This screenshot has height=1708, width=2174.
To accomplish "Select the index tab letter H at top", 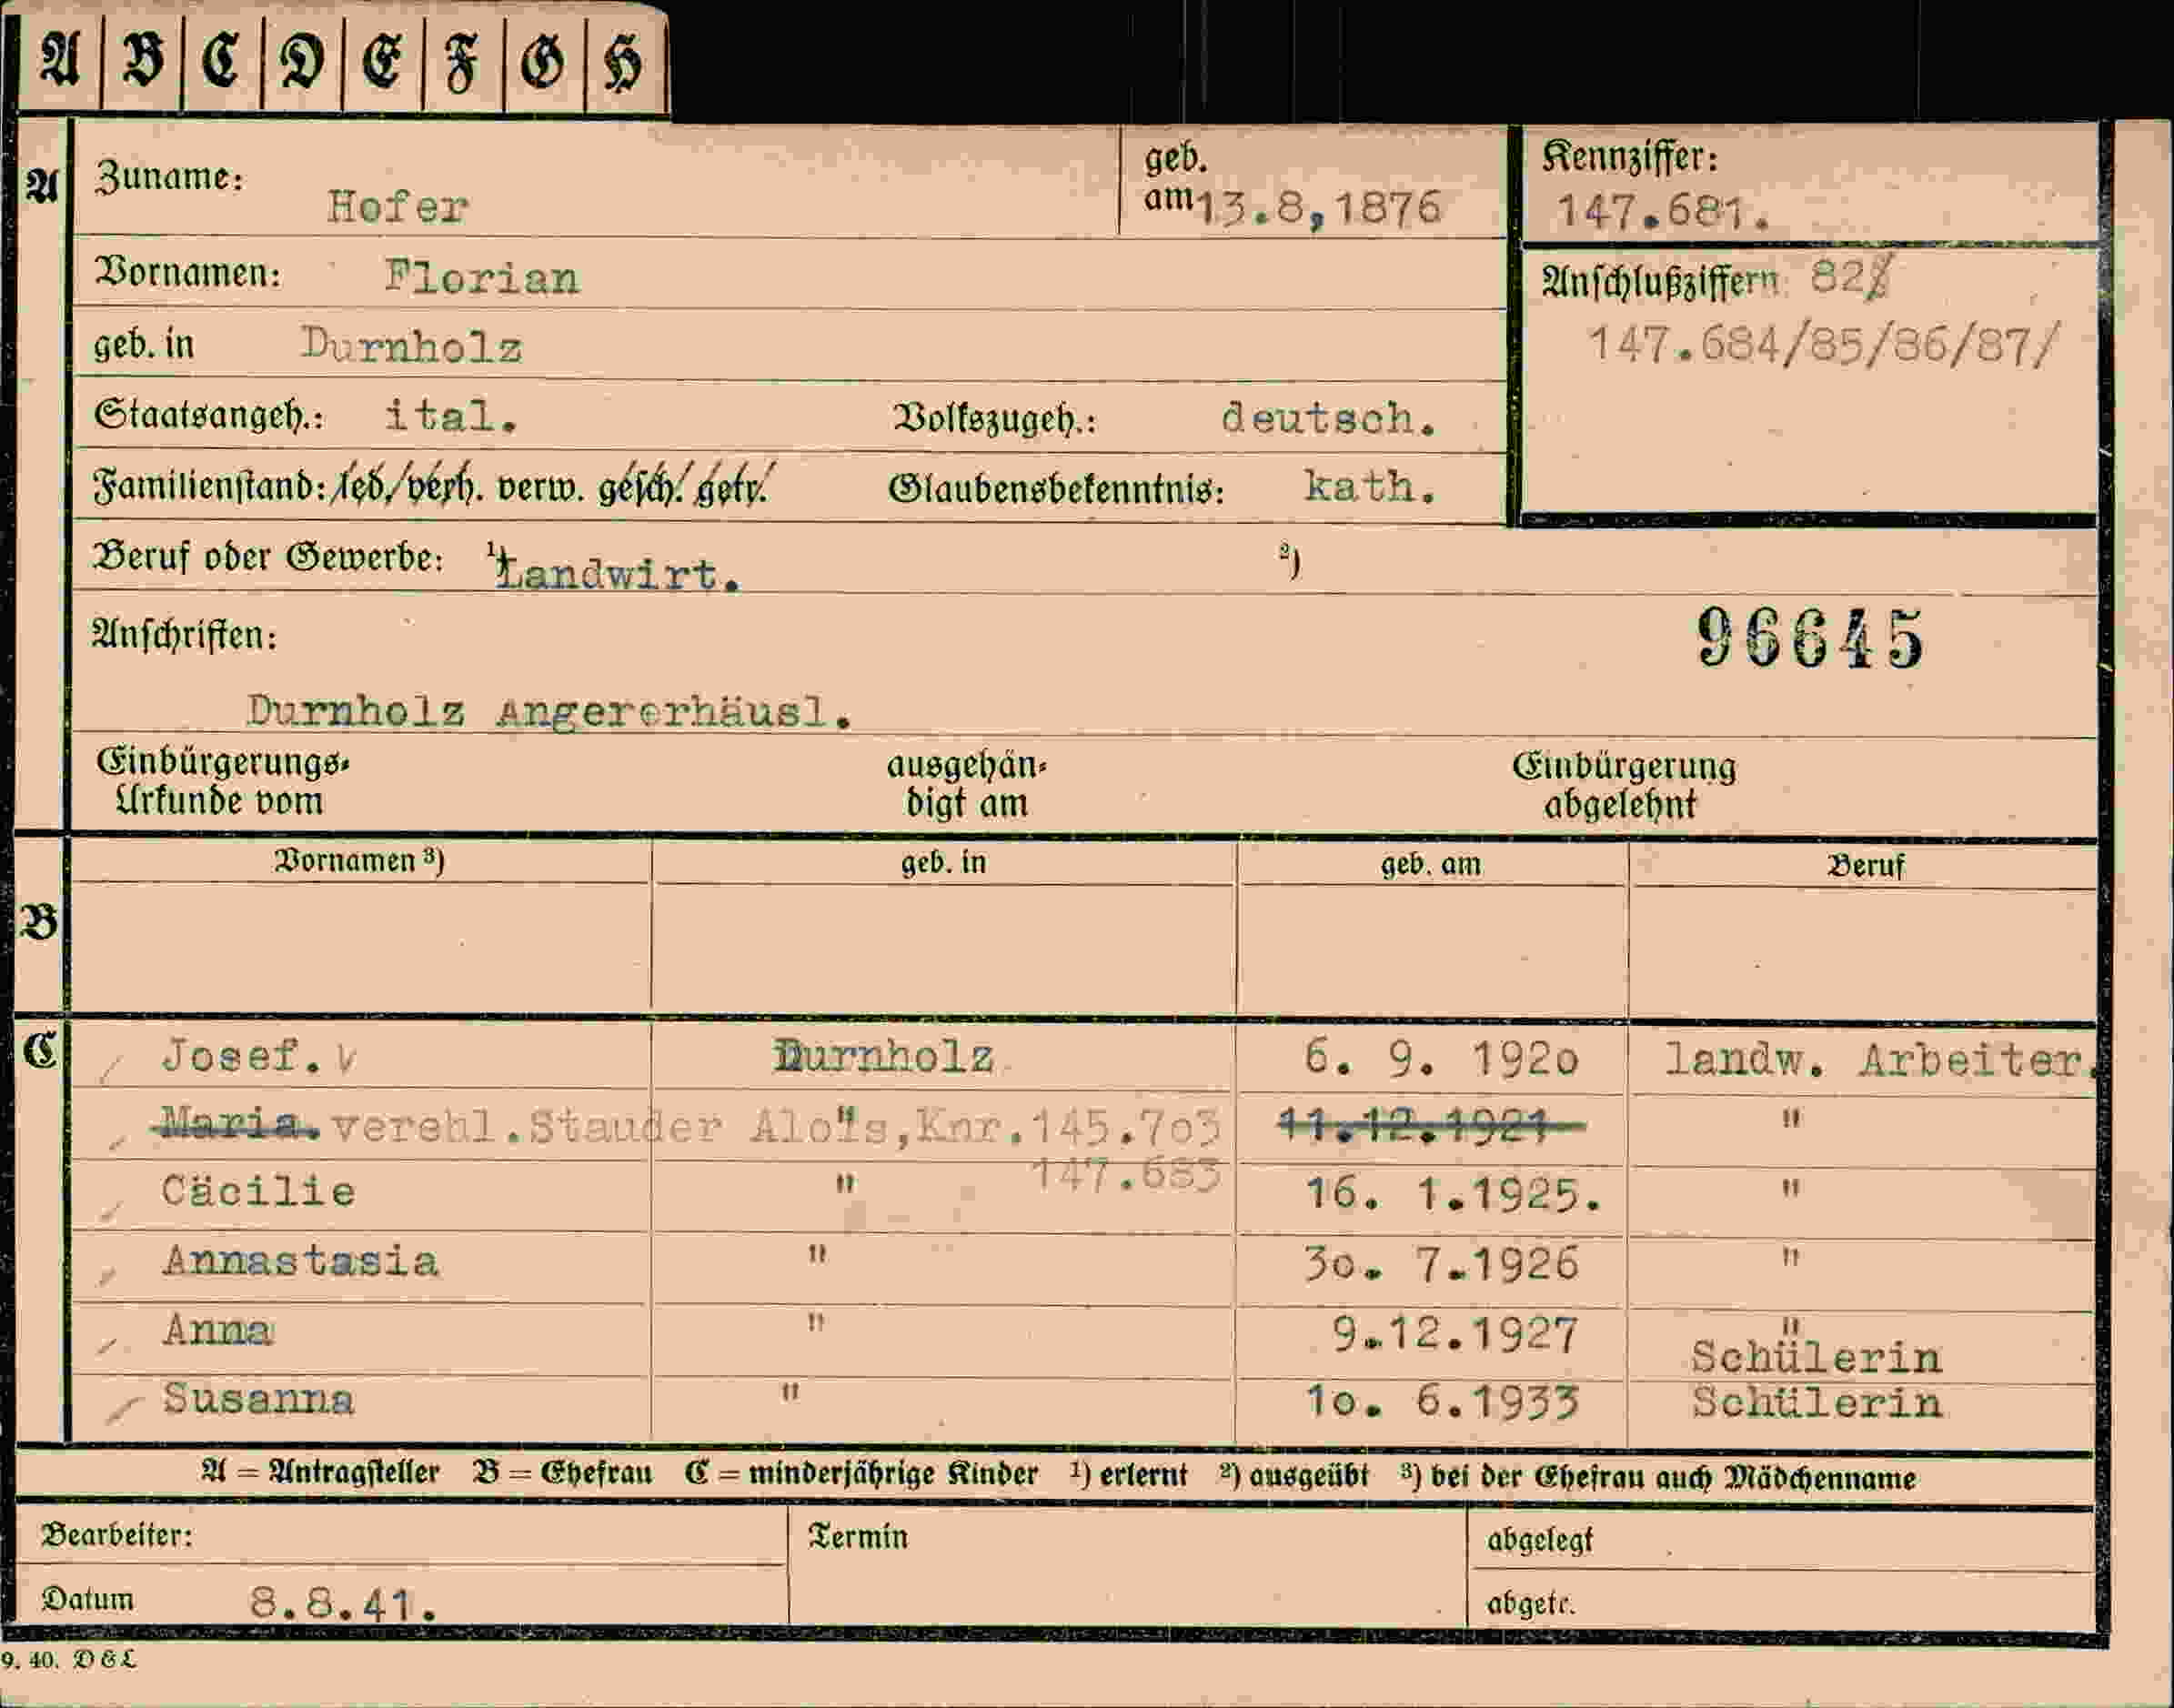I will 623,64.
